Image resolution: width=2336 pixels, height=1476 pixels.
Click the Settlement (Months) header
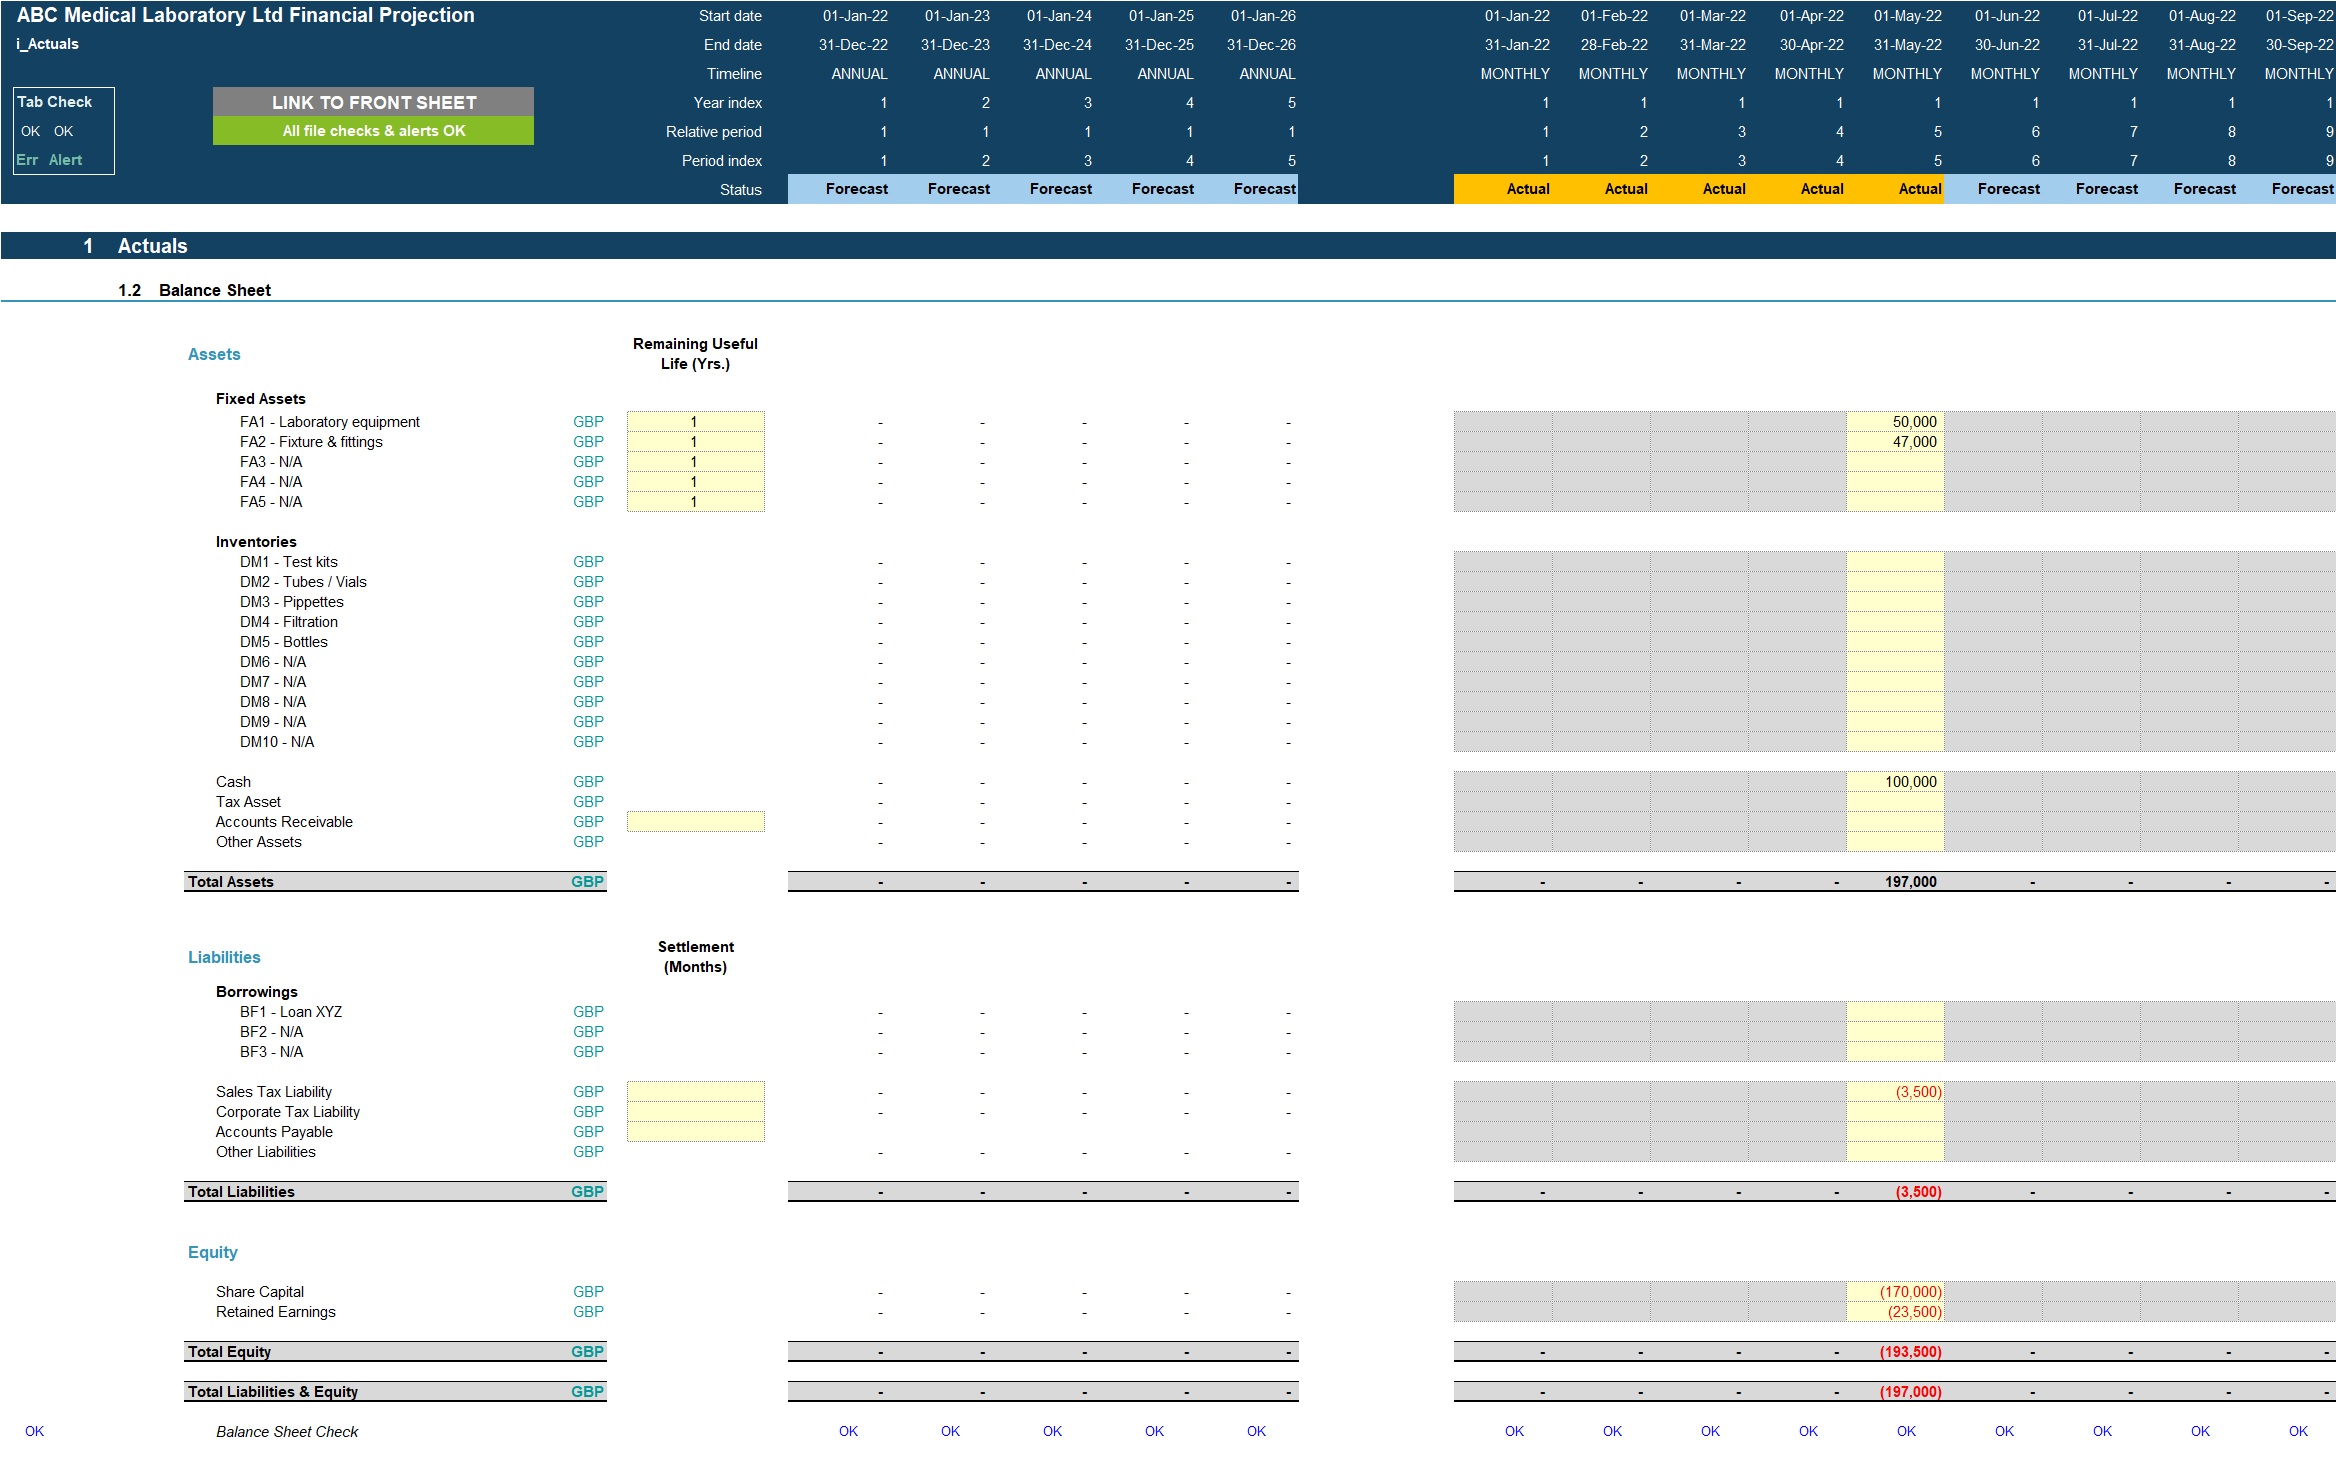(x=696, y=957)
